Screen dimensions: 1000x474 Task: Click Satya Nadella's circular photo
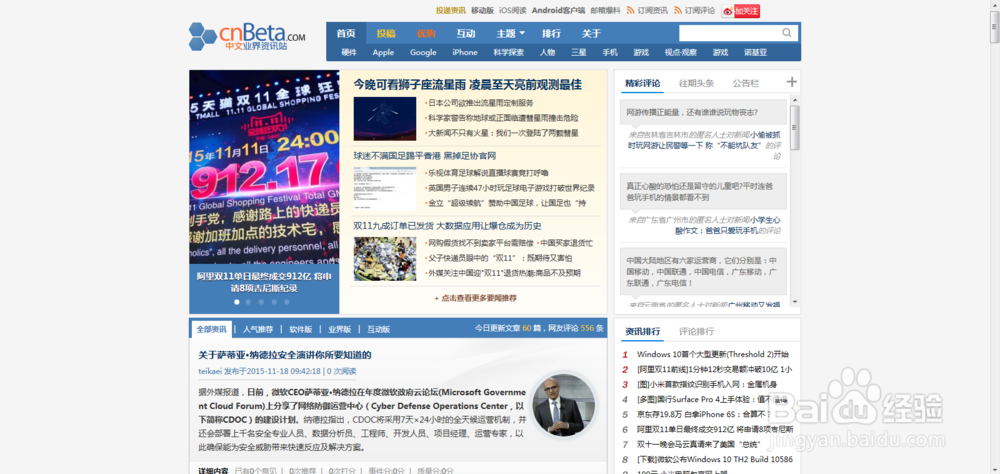564,404
